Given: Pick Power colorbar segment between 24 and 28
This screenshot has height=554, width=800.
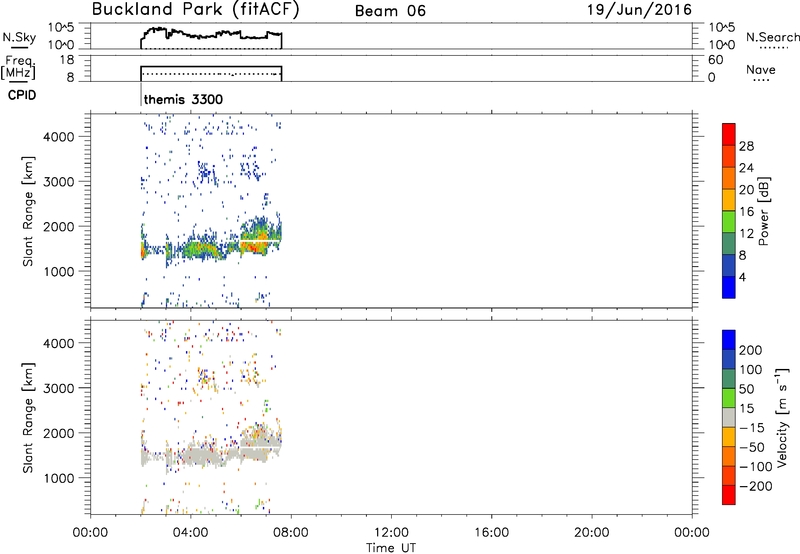Looking at the screenshot, I should click(x=729, y=156).
